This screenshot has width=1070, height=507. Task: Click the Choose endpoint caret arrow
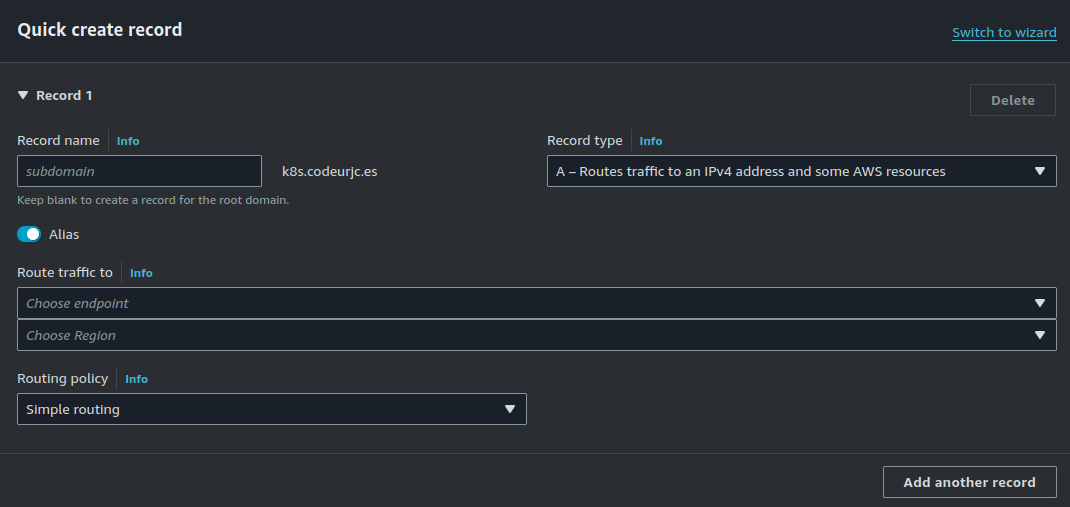point(1039,303)
